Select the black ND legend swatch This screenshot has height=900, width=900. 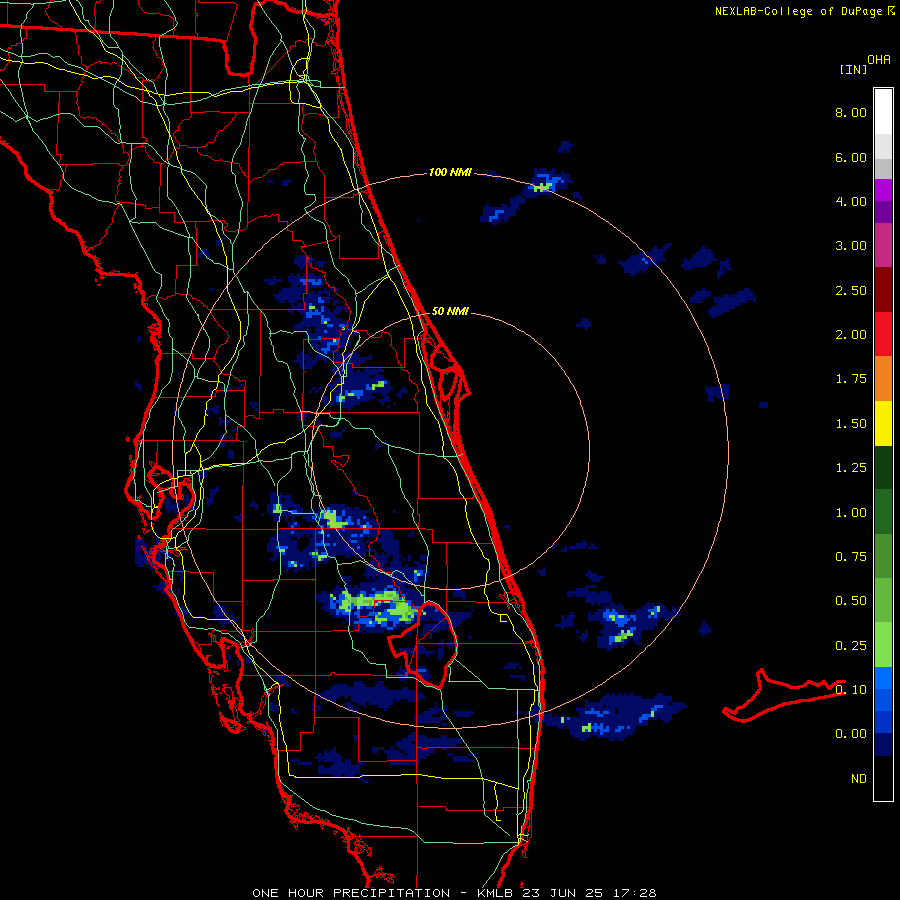883,778
